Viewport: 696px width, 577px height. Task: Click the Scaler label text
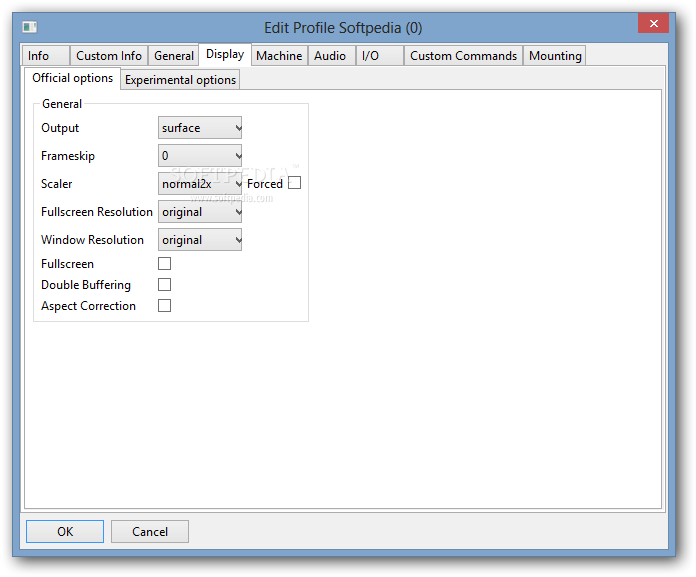pyautogui.click(x=56, y=184)
